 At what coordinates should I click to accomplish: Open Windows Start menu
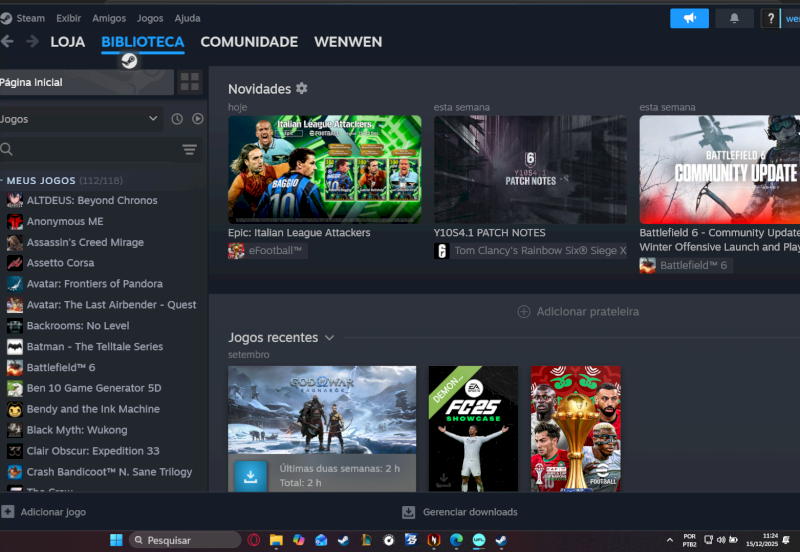[x=116, y=540]
